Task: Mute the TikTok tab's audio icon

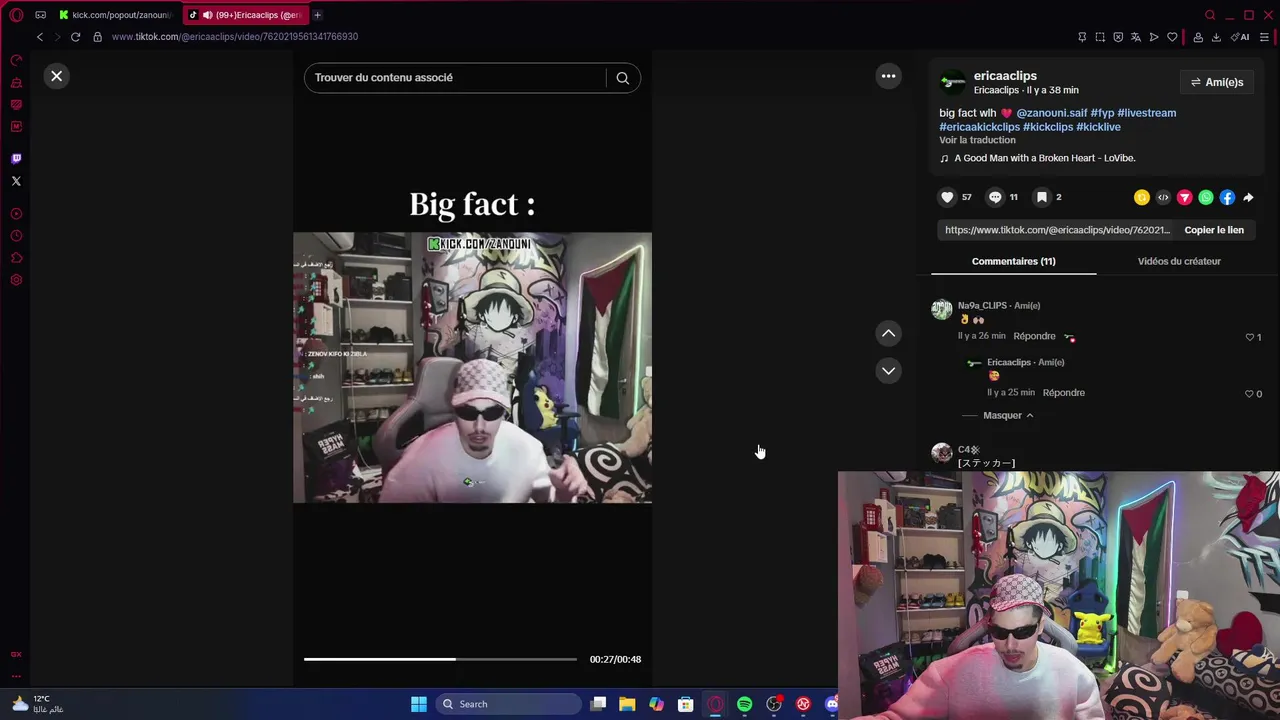Action: tap(207, 15)
